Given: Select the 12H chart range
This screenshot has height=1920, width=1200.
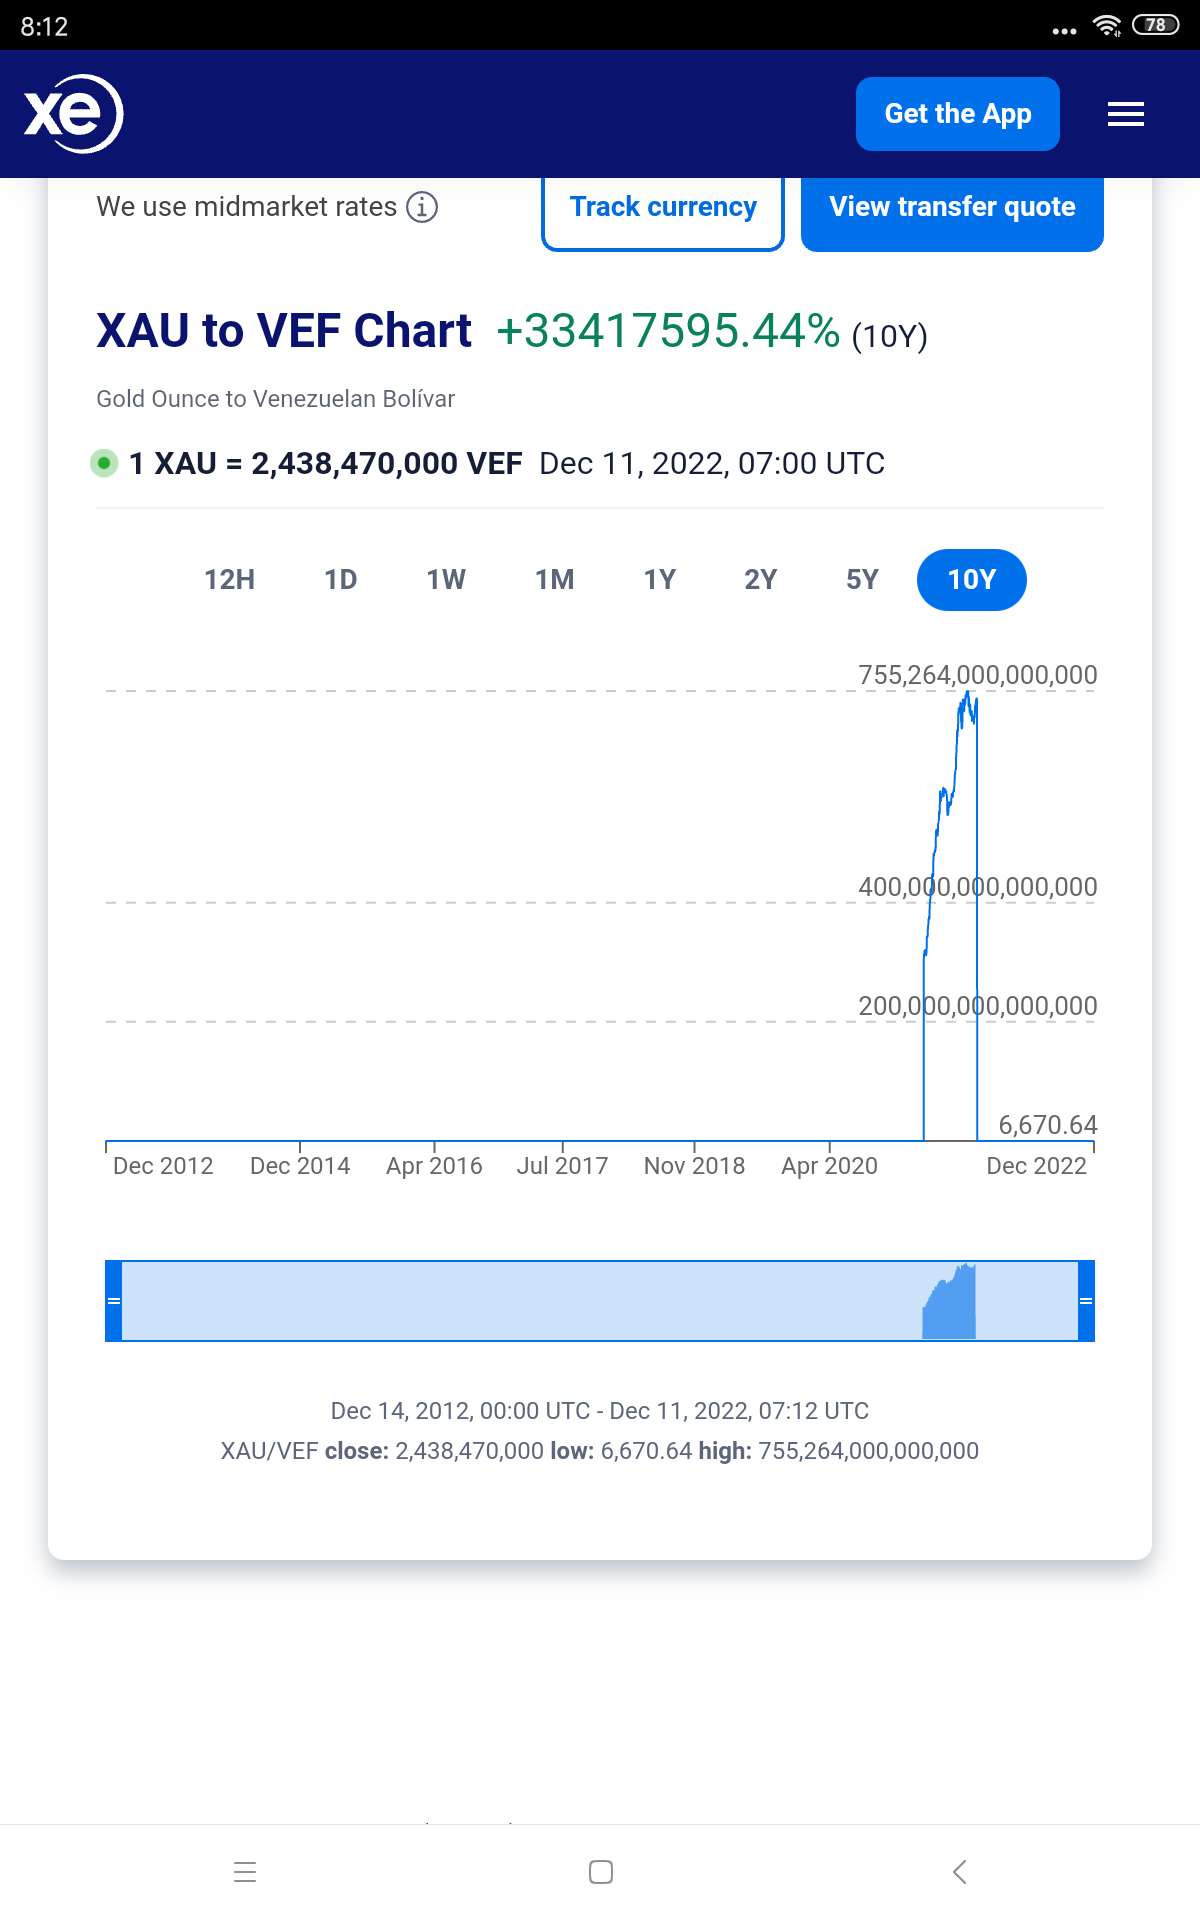Looking at the screenshot, I should (229, 580).
